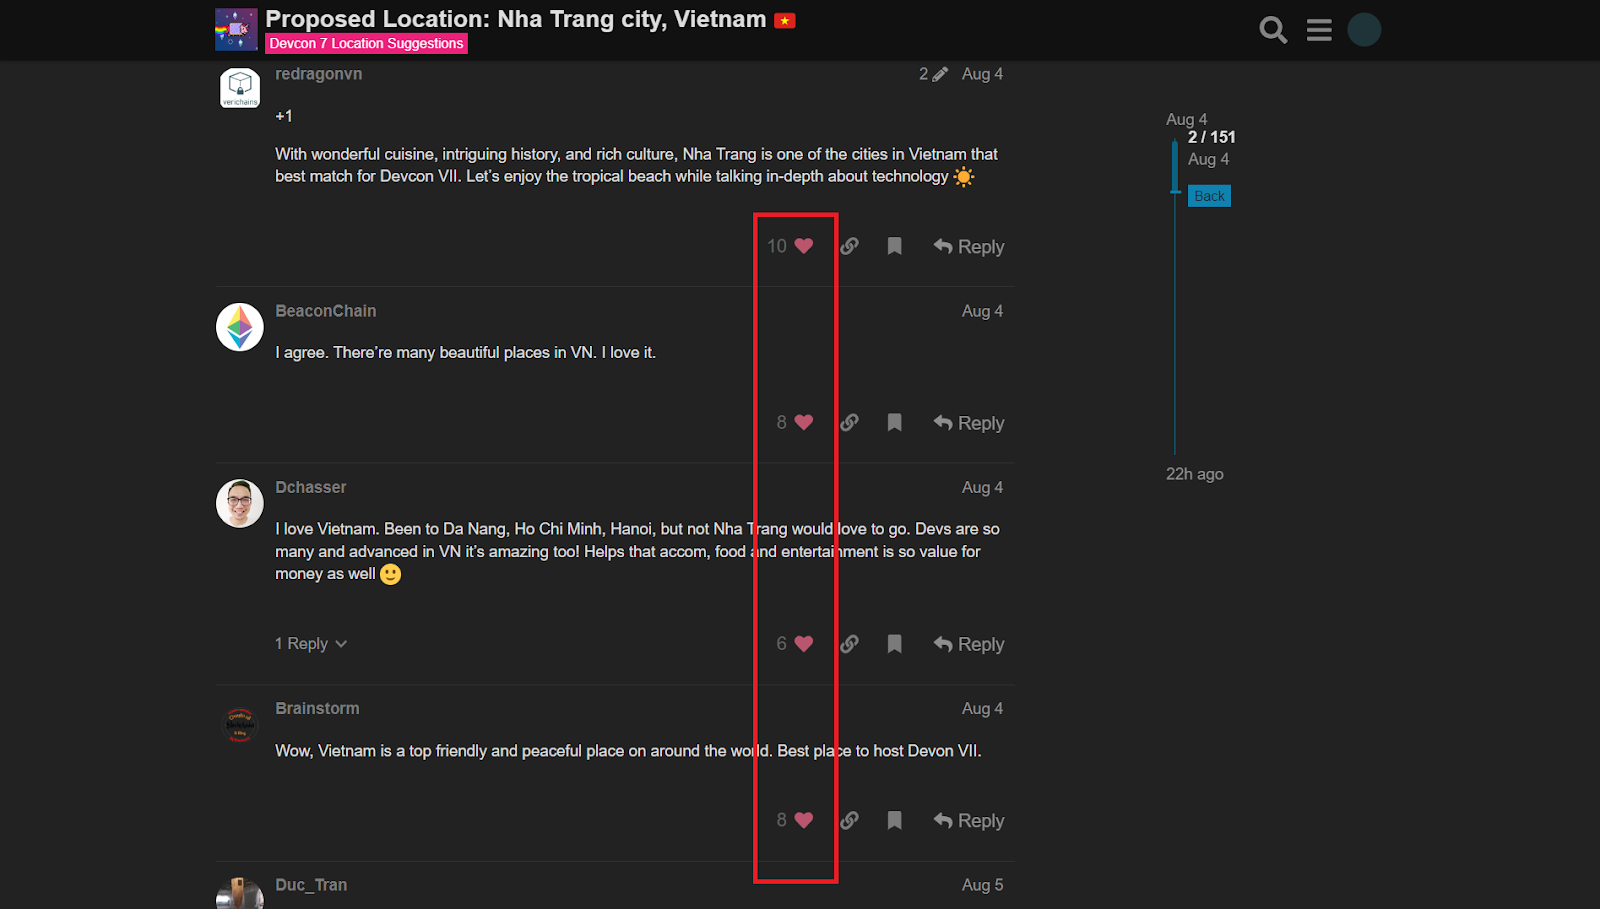Open the search magnifier icon
This screenshot has width=1600, height=909.
pos(1273,30)
